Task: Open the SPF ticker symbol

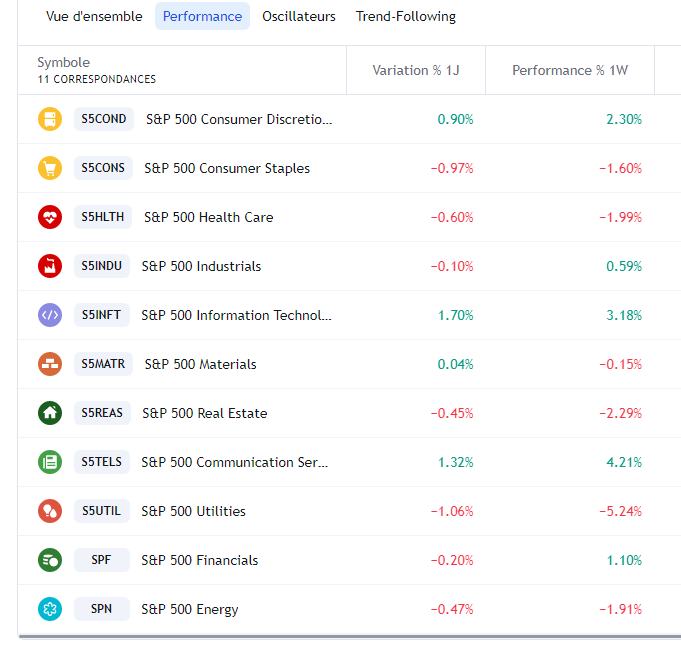Action: pos(102,560)
